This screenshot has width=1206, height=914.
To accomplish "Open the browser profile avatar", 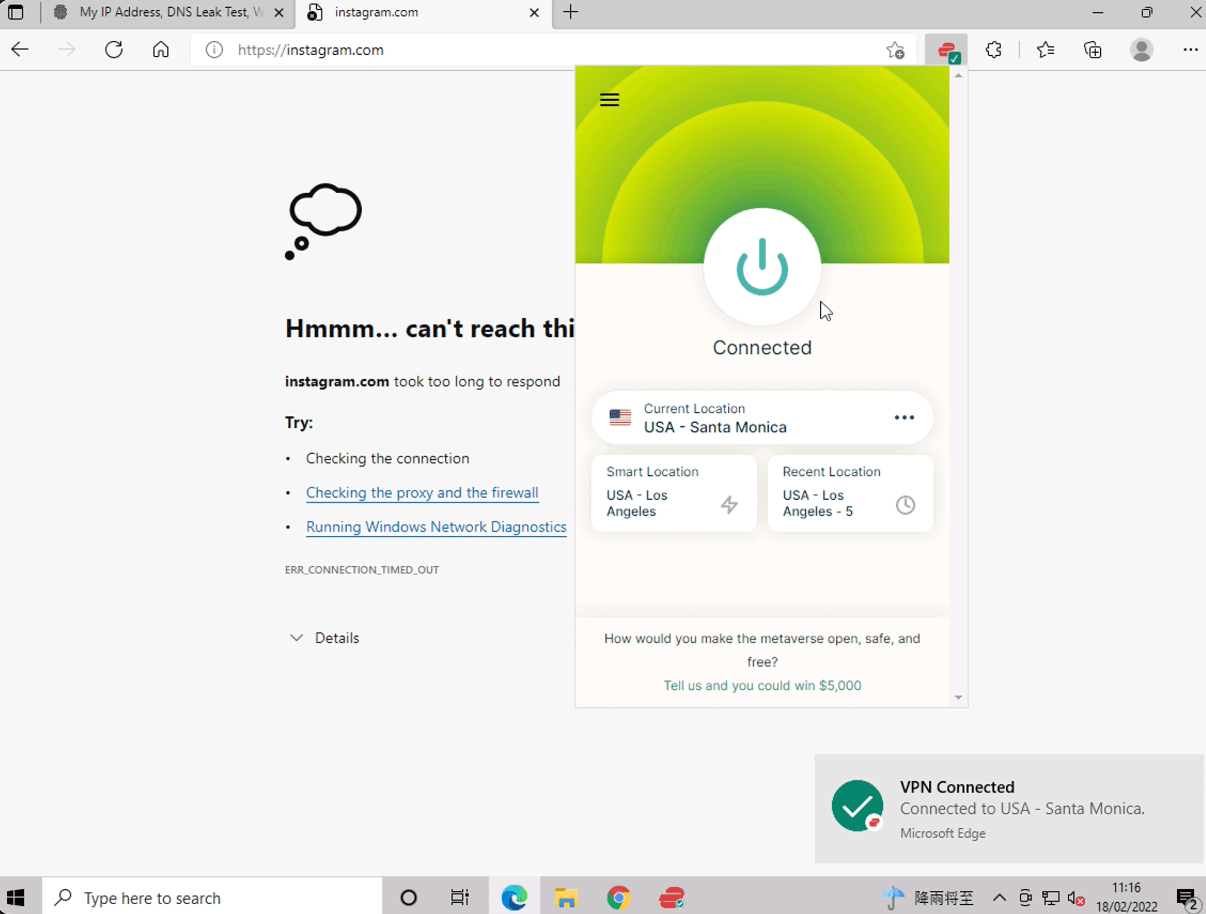I will pos(1141,50).
